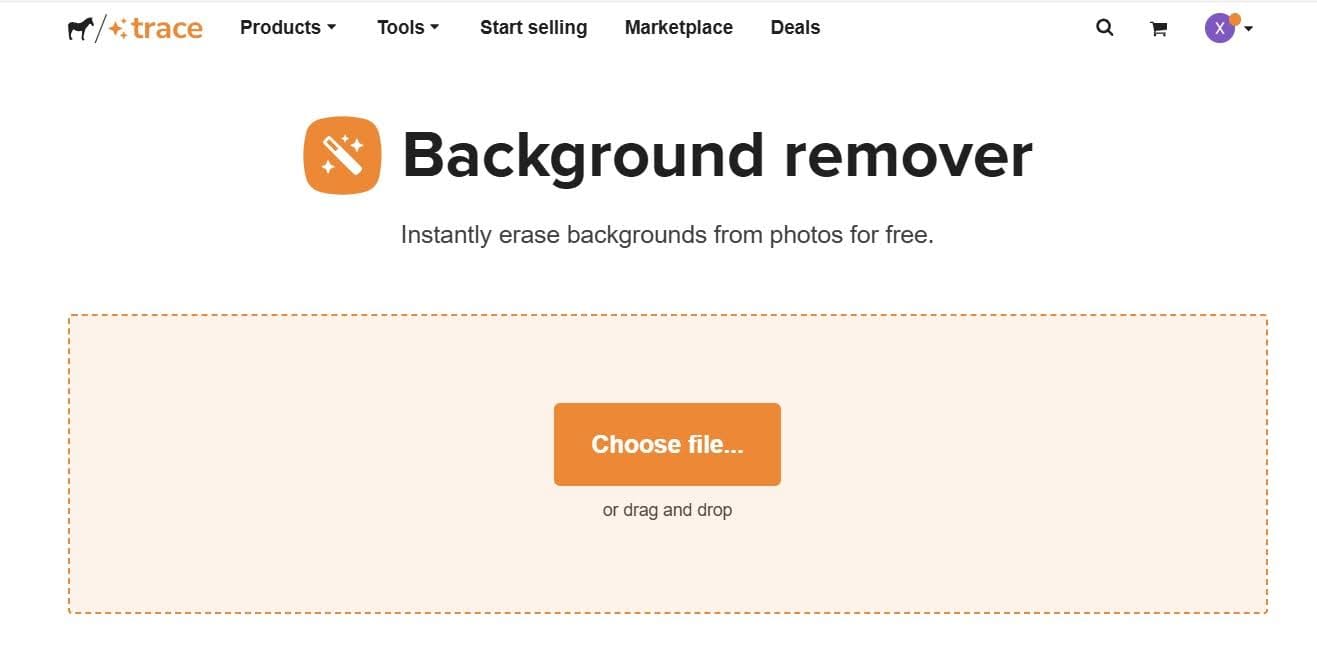
Task: Click the orange notification dot on avatar
Action: (x=1235, y=19)
